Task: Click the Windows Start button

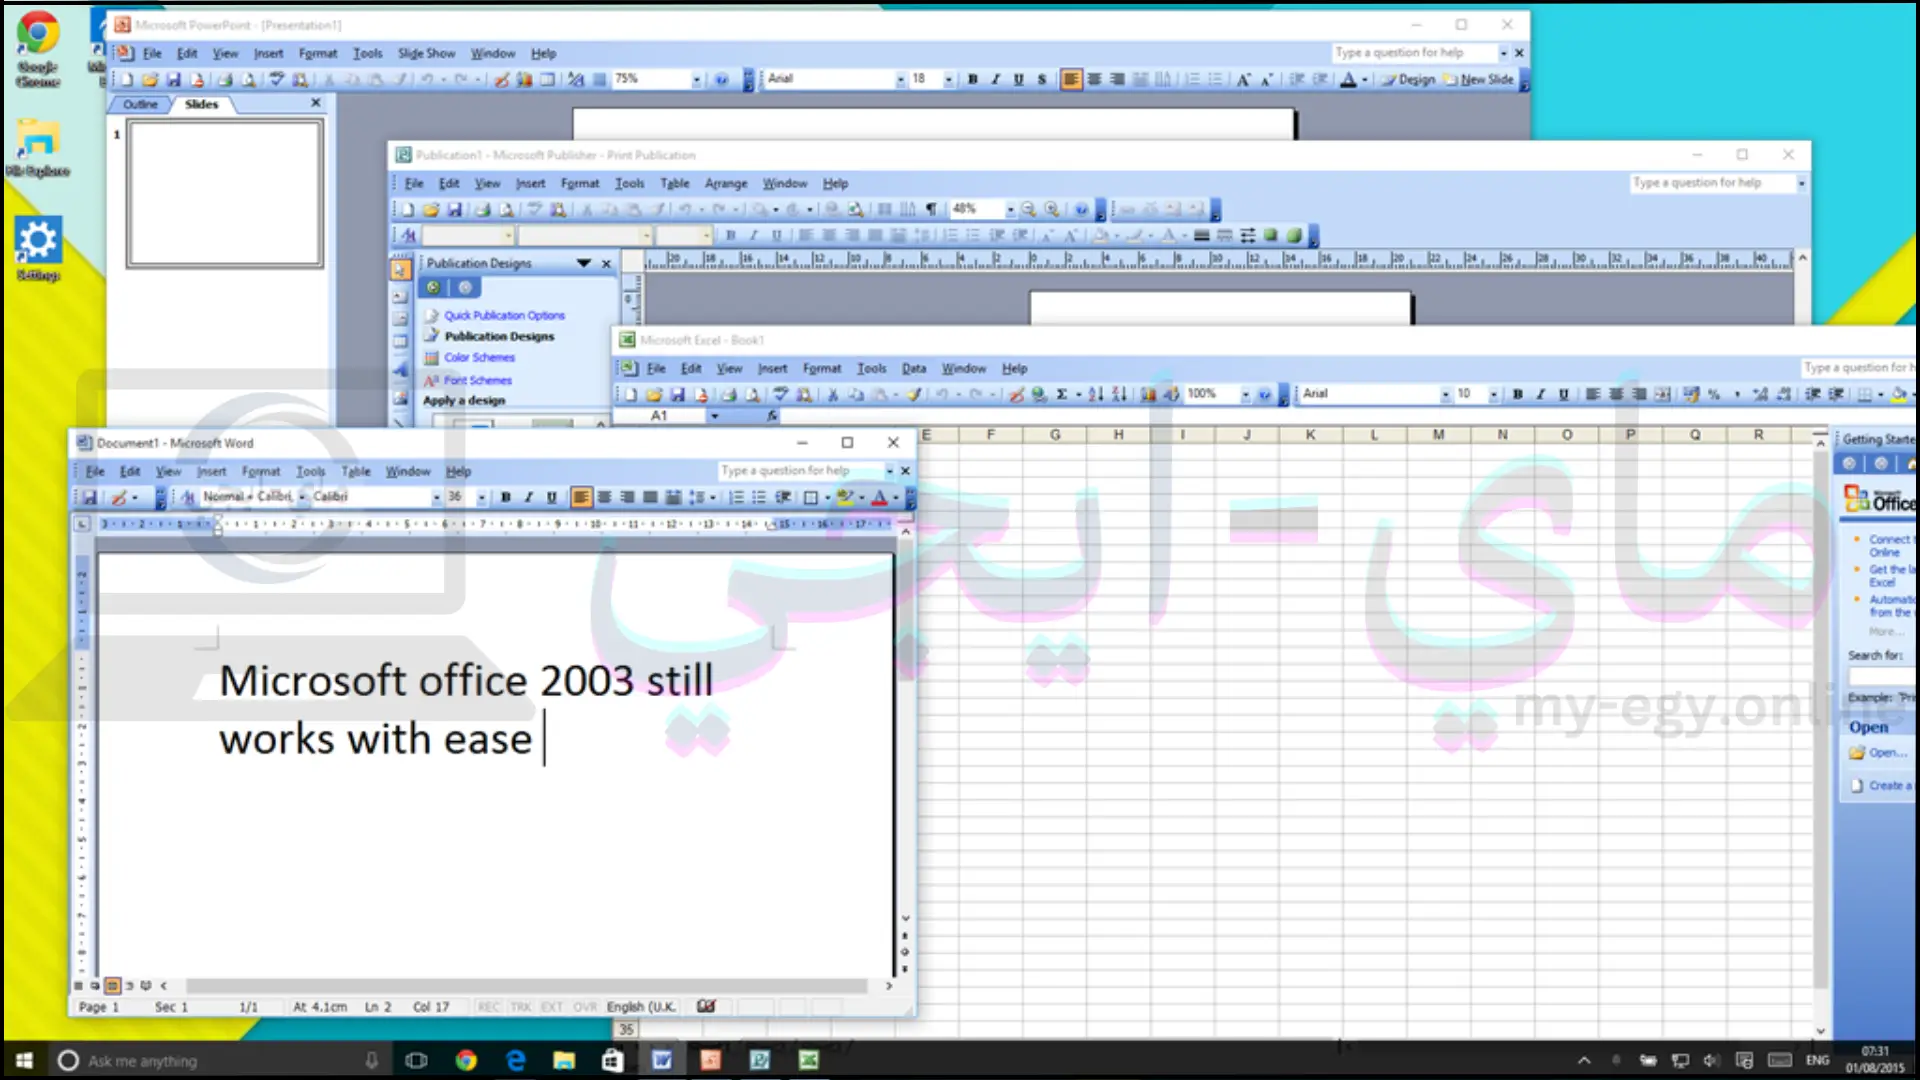Action: pos(24,1060)
